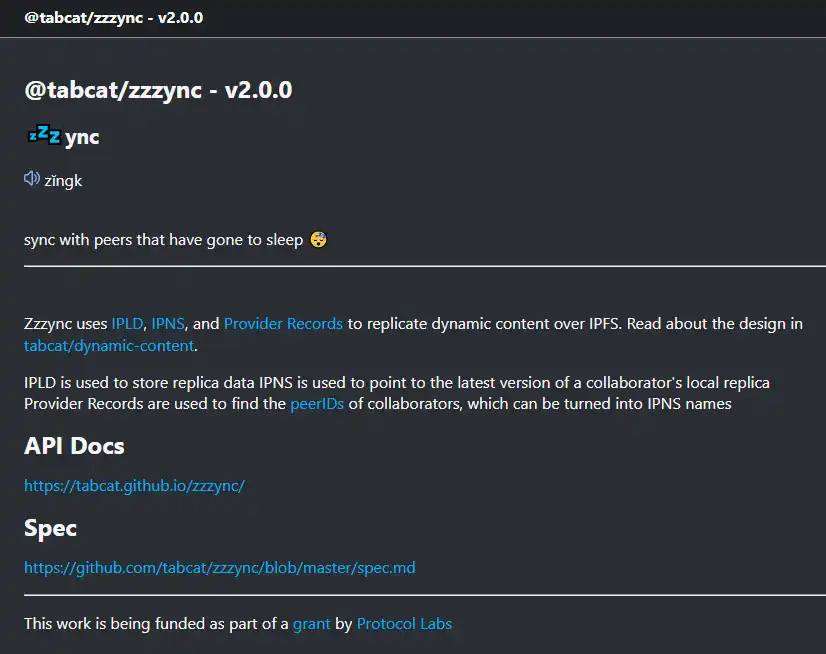The image size is (826, 654).
Task: Click the Spec section heading
Action: 50,528
